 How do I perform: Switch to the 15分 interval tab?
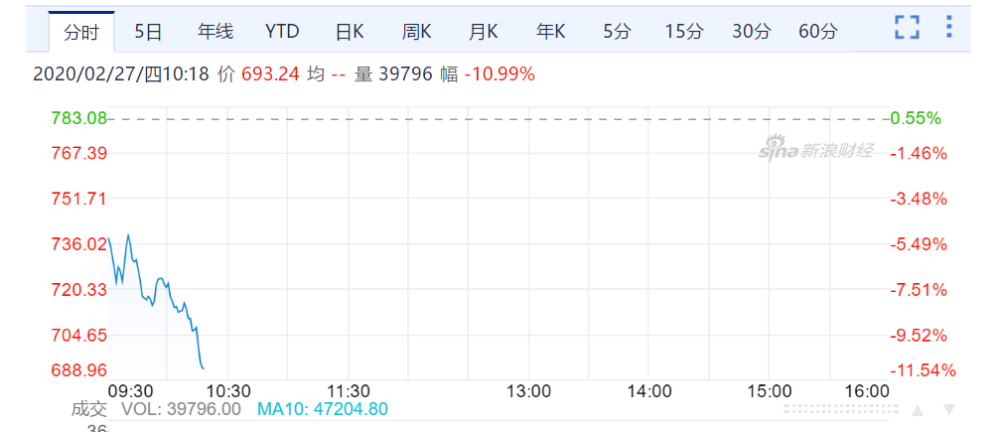tap(684, 31)
